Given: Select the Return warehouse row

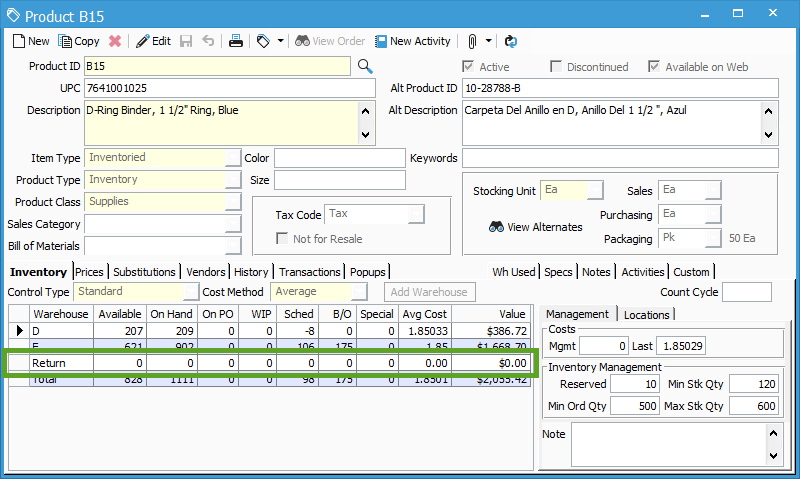Looking at the screenshot, I should (x=60, y=363).
